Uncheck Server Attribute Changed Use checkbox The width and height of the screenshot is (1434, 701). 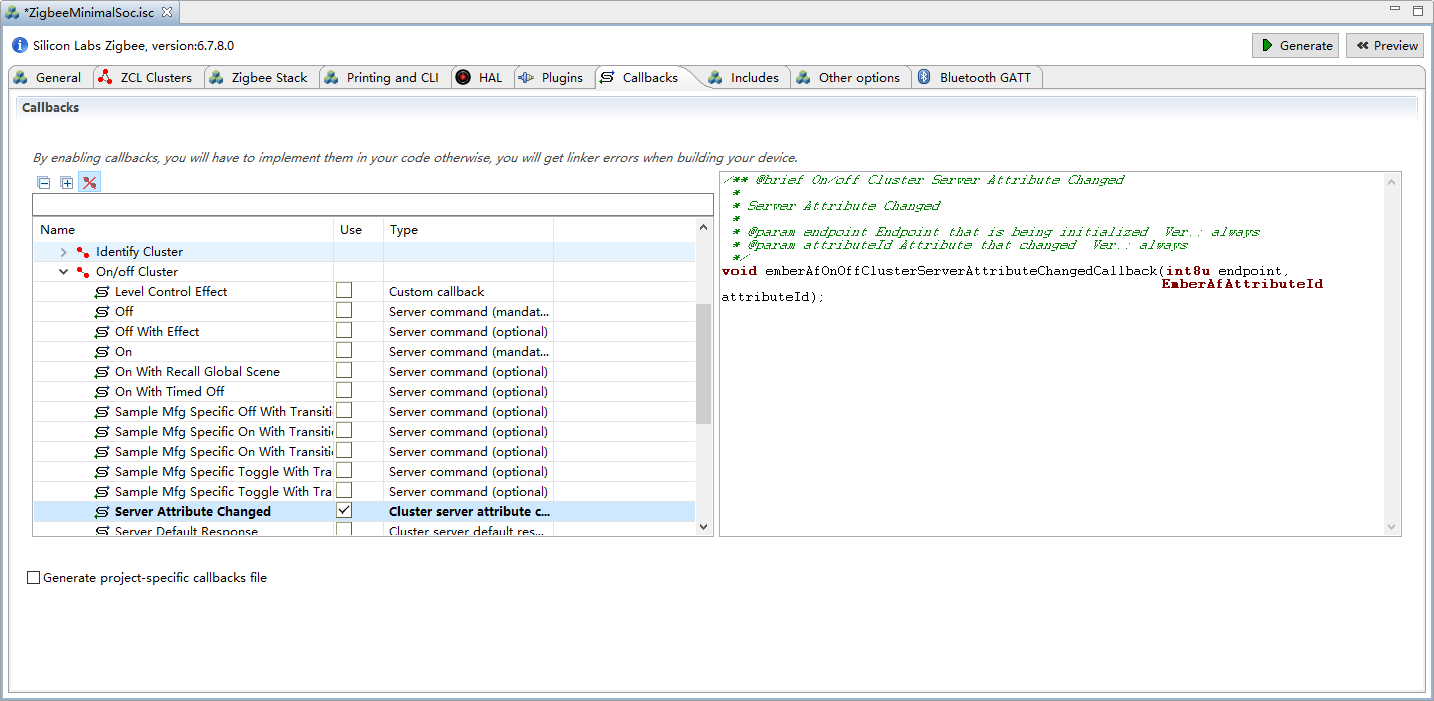pyautogui.click(x=344, y=510)
